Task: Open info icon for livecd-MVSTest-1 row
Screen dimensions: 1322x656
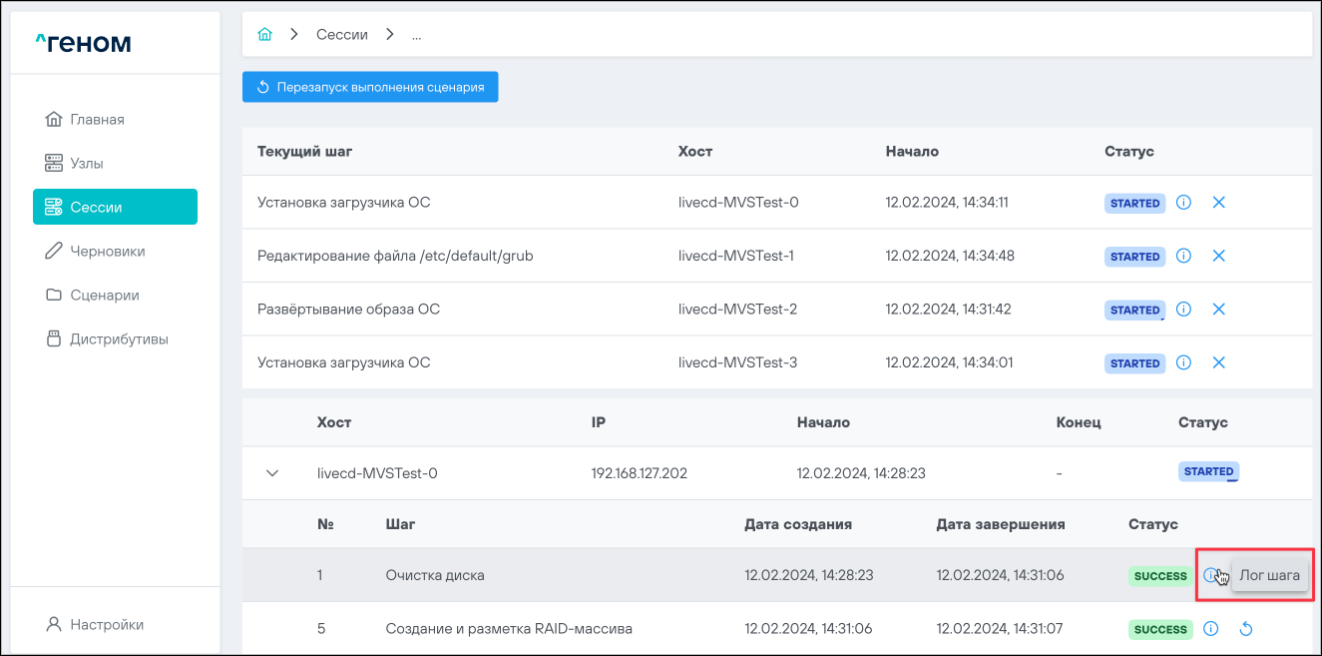Action: coord(1184,256)
